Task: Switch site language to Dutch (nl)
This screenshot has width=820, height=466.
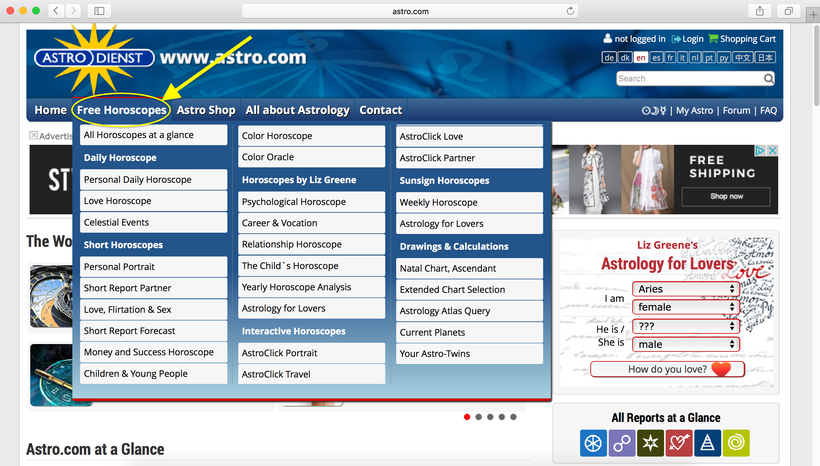Action: click(694, 58)
